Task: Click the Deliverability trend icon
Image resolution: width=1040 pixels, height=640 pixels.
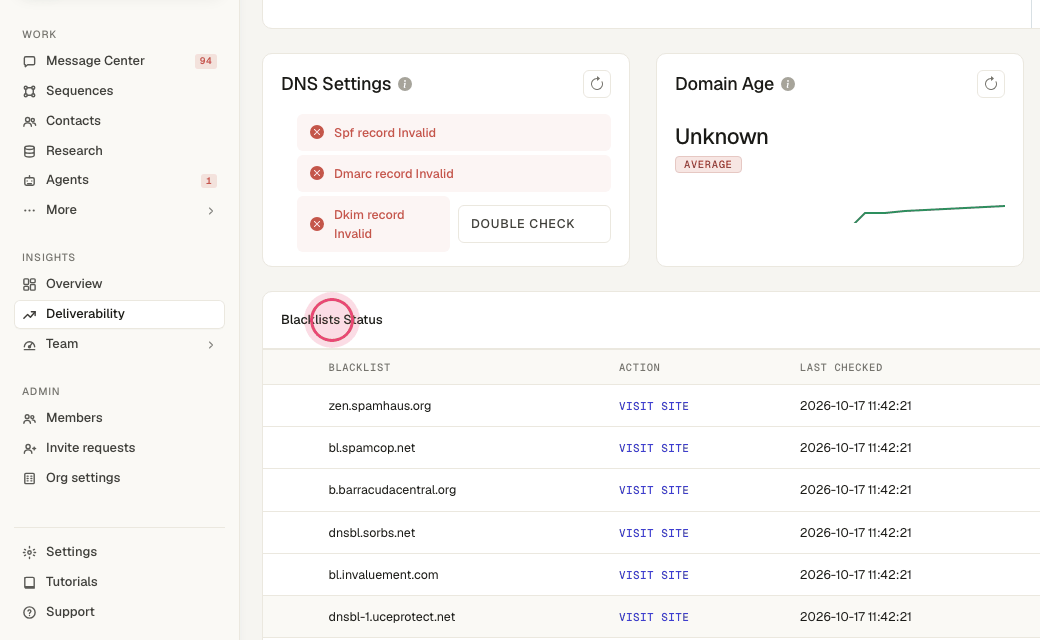Action: (x=29, y=314)
